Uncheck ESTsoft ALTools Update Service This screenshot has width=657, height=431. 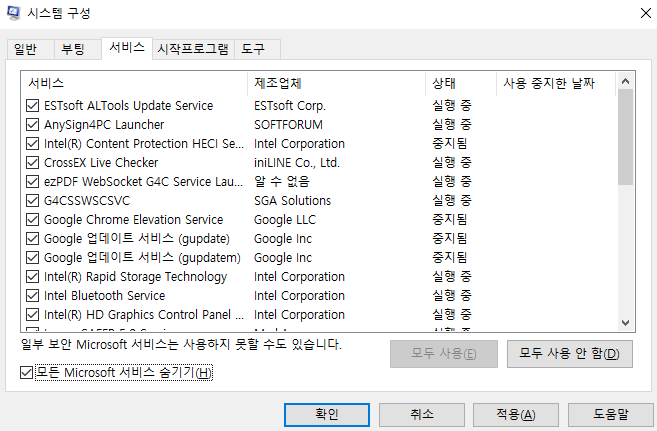[33, 106]
